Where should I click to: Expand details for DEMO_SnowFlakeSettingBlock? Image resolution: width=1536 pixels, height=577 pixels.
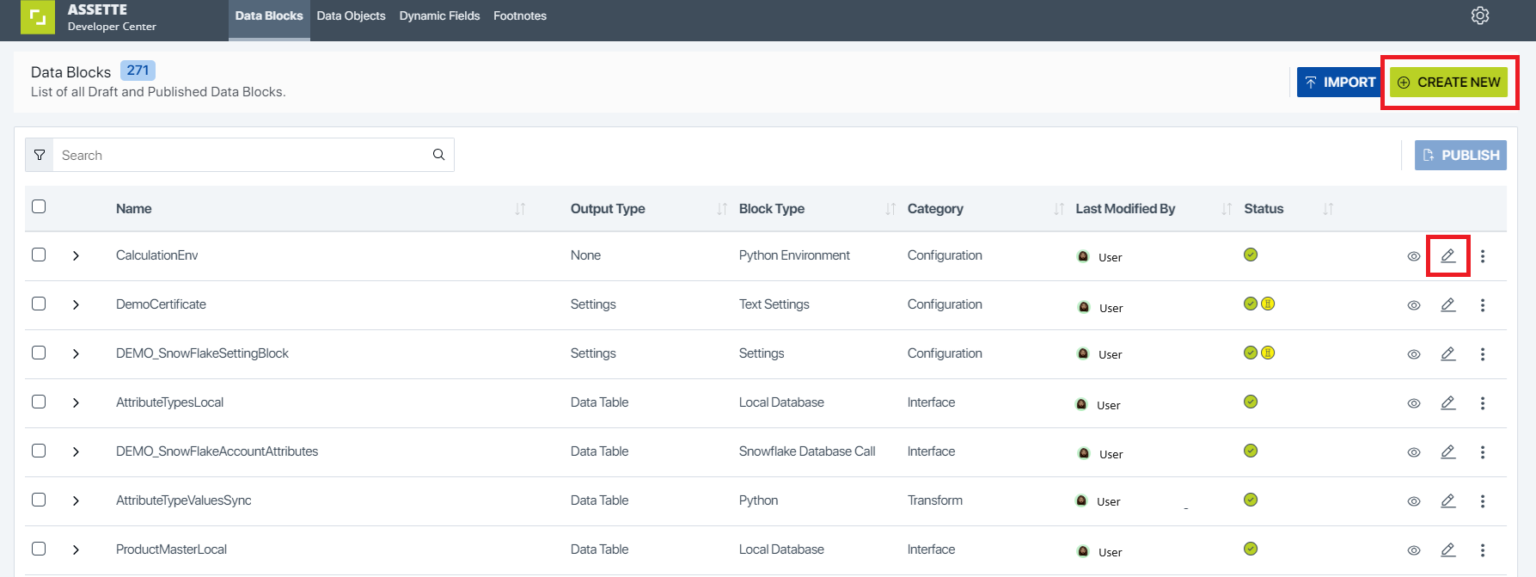[74, 353]
